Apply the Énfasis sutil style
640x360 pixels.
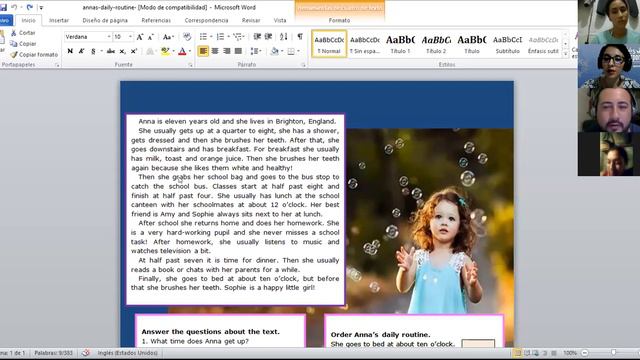coord(543,44)
